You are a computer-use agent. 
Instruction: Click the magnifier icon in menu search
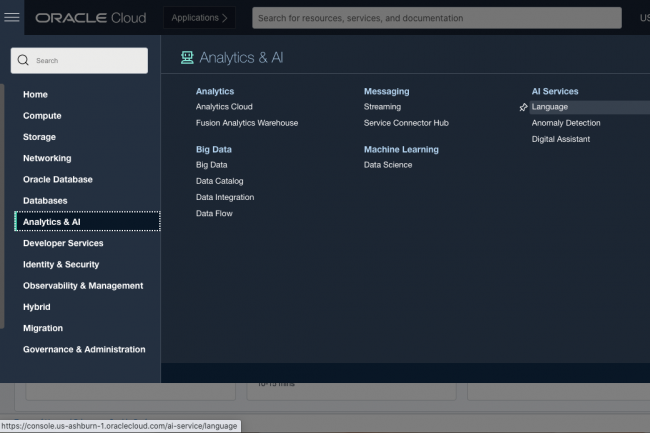tap(23, 60)
